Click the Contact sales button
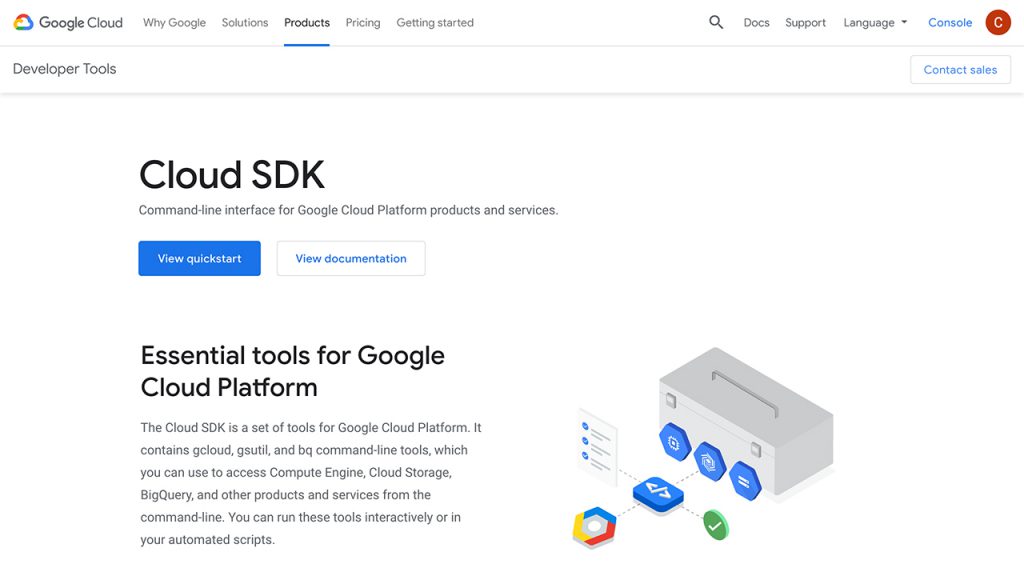1024x576 pixels. 961,69
